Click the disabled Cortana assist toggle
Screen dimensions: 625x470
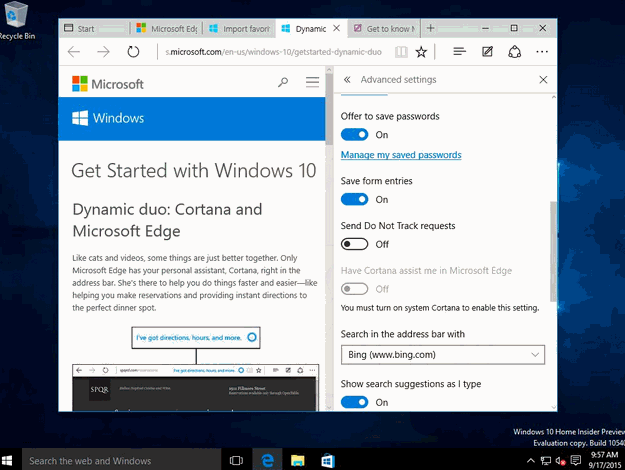point(354,289)
